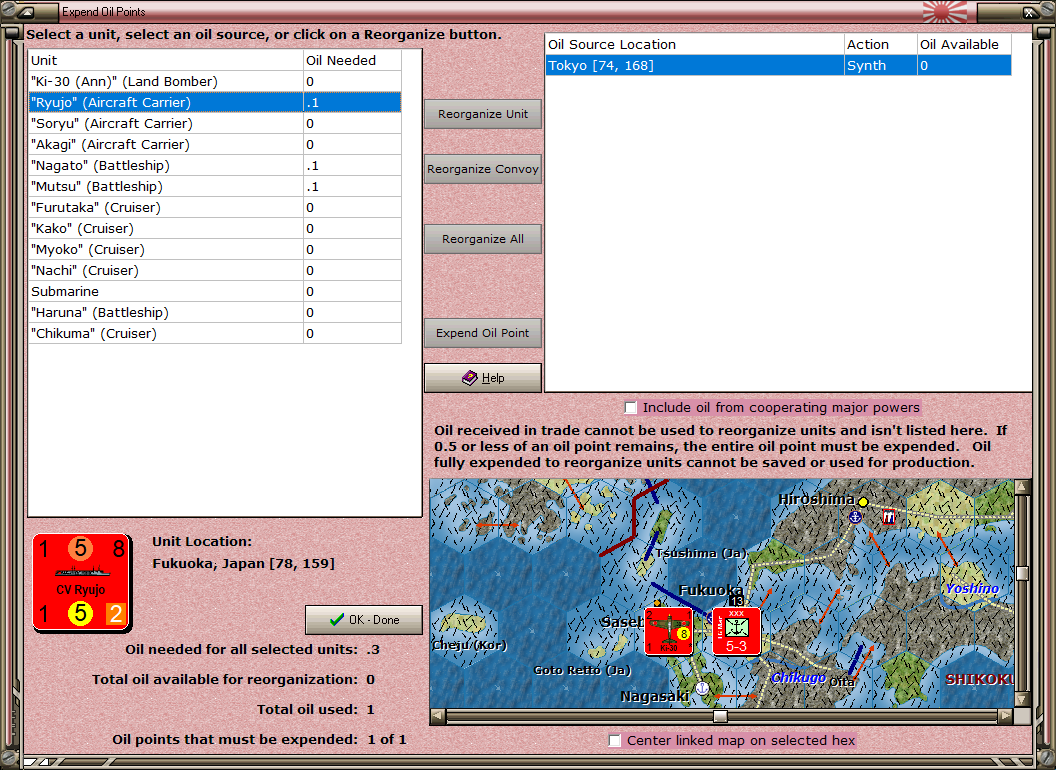Select "Nagato" (Battleship) row

(215, 165)
